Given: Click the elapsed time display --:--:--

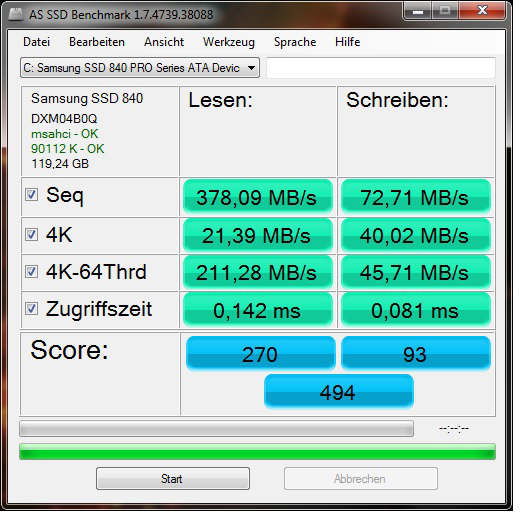Looking at the screenshot, I should (454, 428).
